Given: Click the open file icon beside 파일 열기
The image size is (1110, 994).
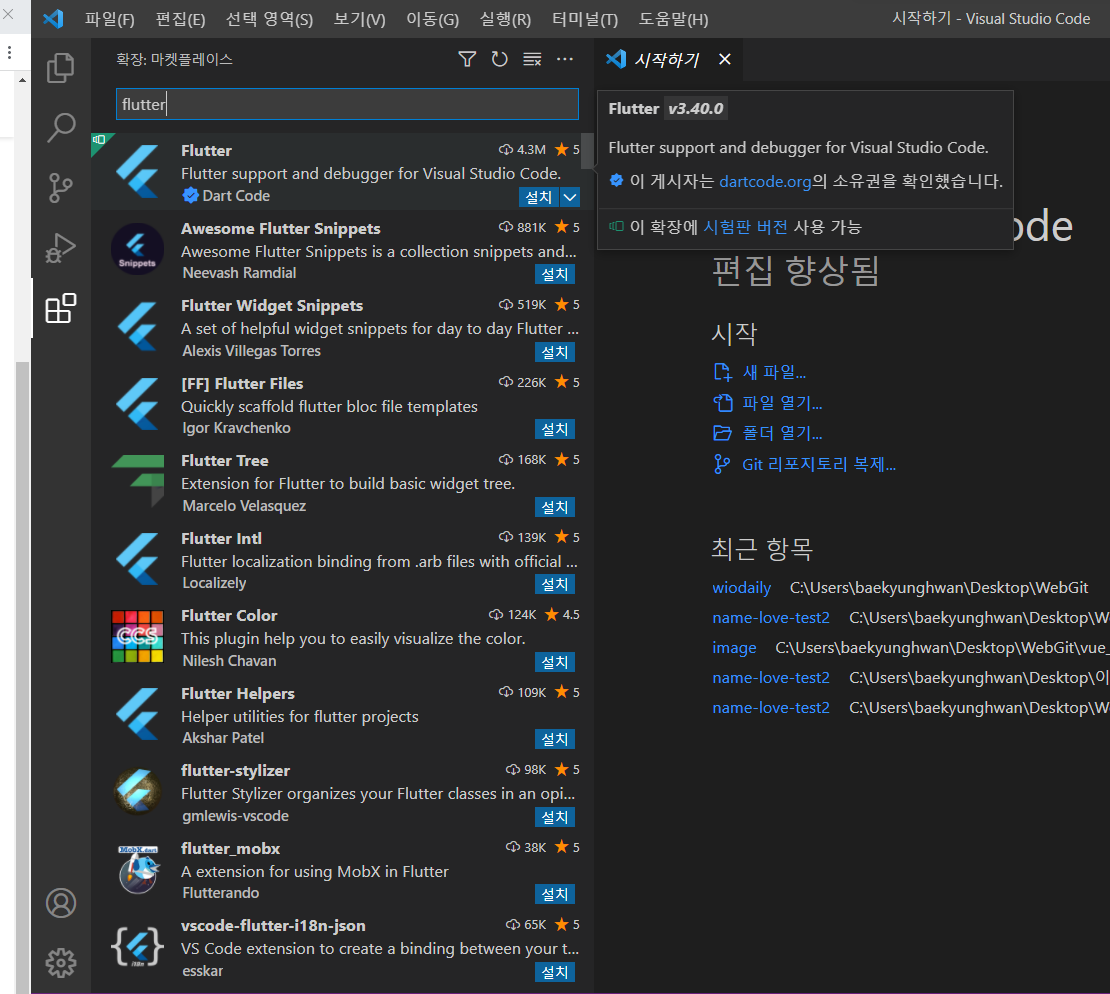Looking at the screenshot, I should [722, 403].
